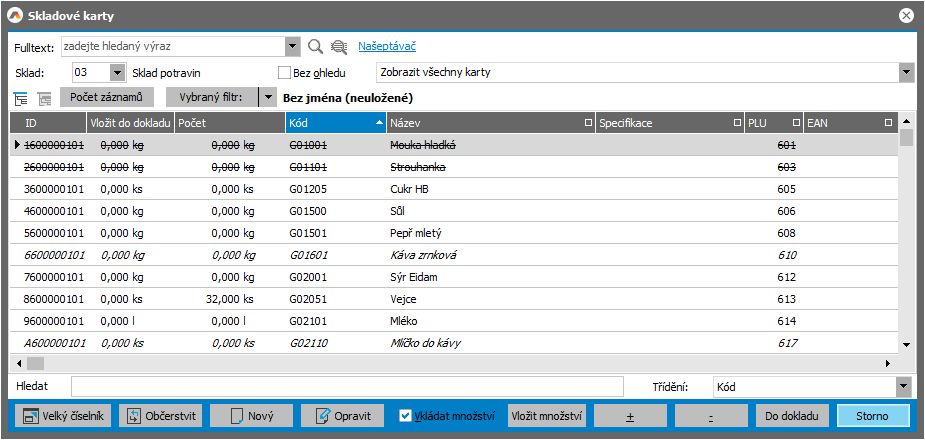Click the advanced search icon next to magnifier
Screen dimensions: 925x440
point(339,46)
